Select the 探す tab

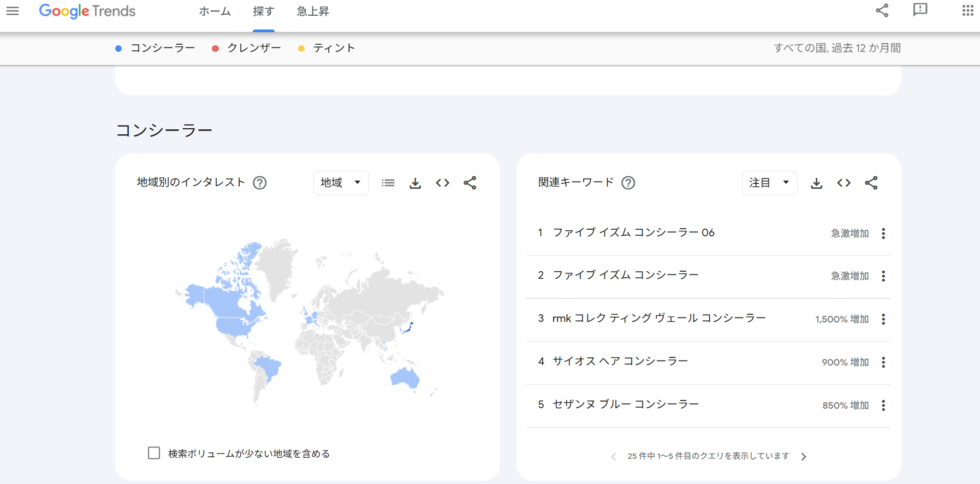[x=264, y=11]
